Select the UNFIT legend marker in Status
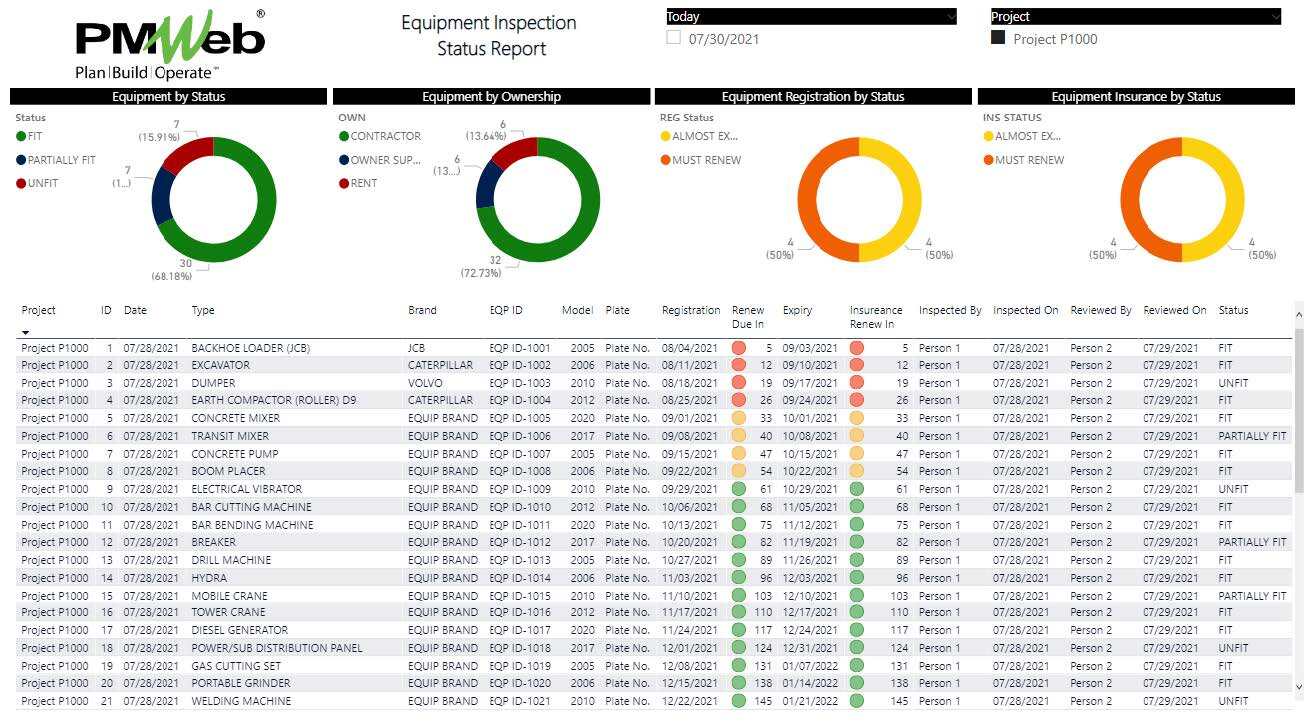 21,183
